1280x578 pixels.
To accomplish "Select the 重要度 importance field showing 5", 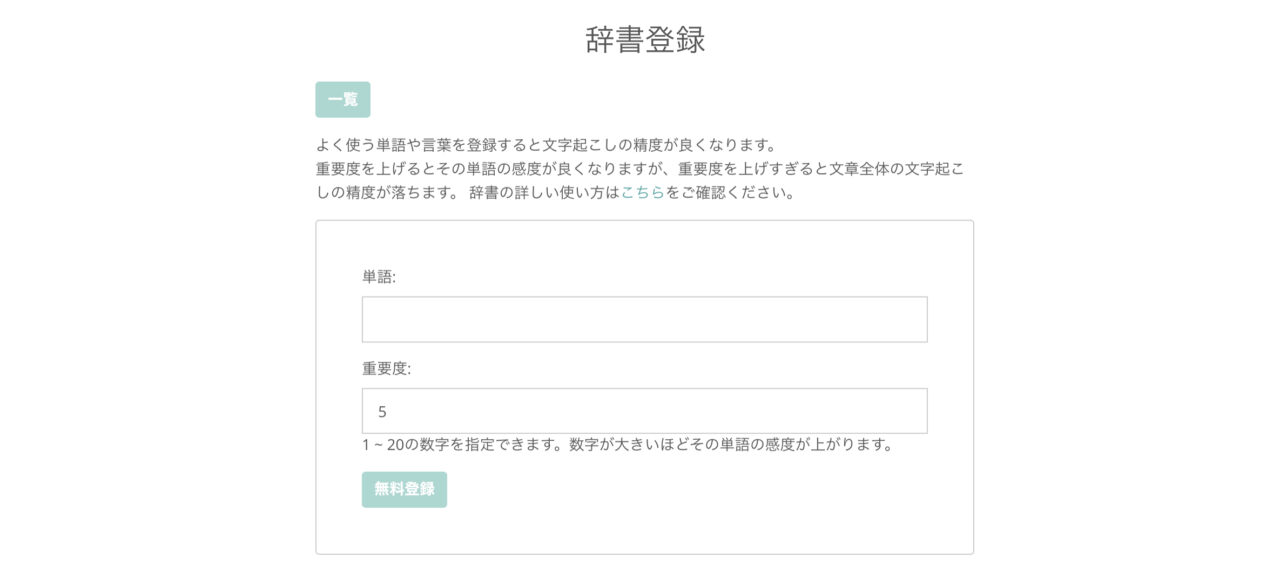I will [643, 410].
